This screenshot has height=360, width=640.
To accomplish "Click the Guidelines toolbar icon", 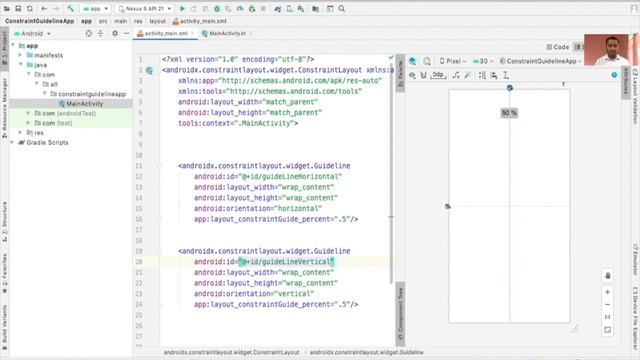I will click(506, 76).
